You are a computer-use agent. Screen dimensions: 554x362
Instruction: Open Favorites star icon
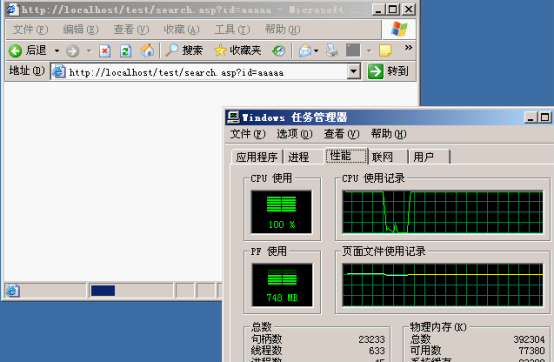[x=220, y=51]
